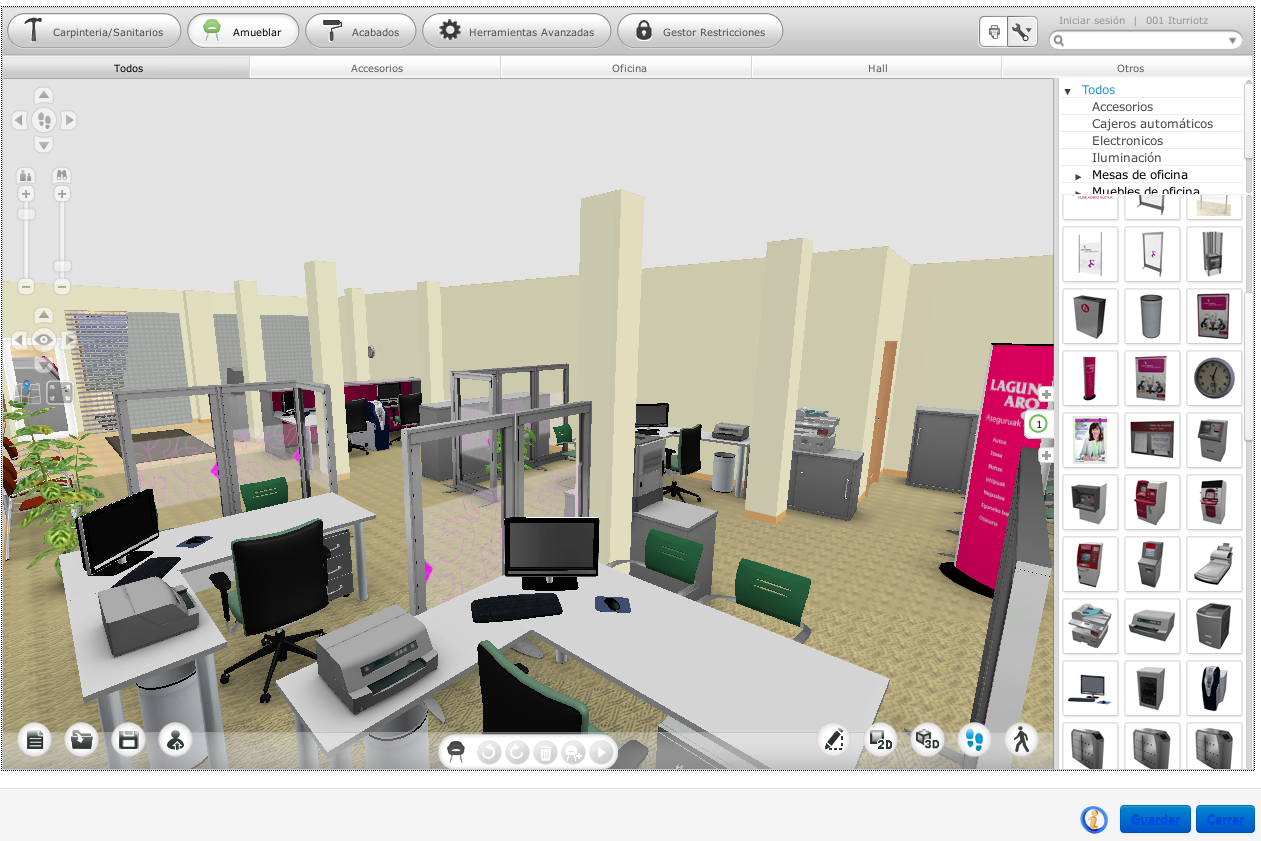The image size is (1261, 841).
Task: Open the minimap location pin button
Action: pos(27,391)
